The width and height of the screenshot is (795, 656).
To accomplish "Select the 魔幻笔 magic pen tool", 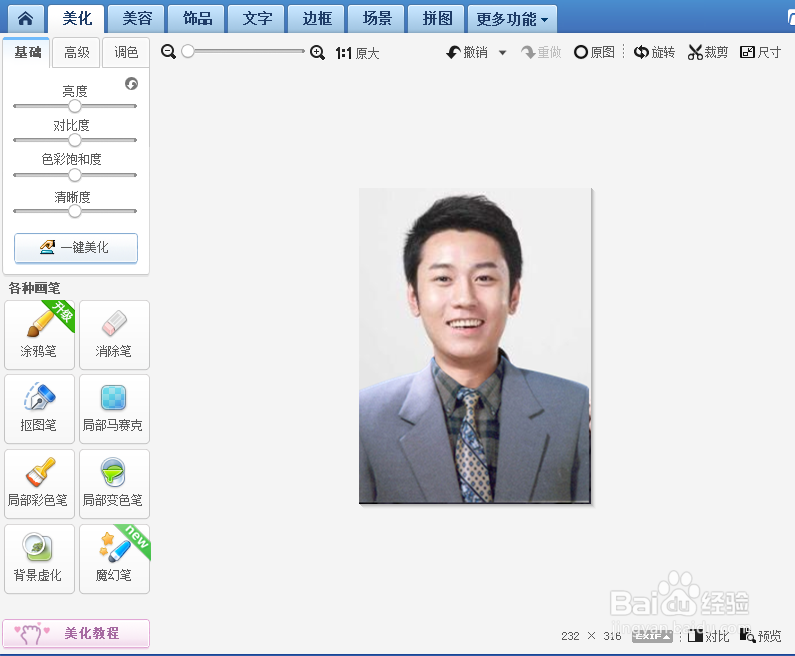I will [x=114, y=559].
